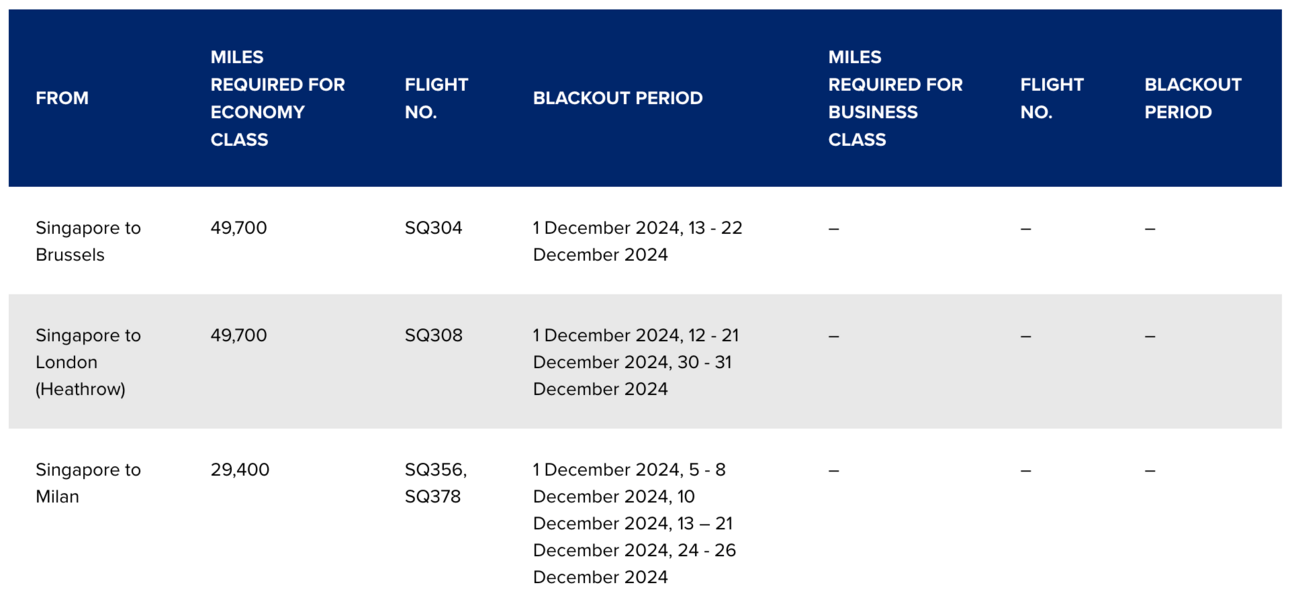Image resolution: width=1292 pixels, height=610 pixels.
Task: Click the wide Blackout Period column header
Action: click(x=618, y=98)
